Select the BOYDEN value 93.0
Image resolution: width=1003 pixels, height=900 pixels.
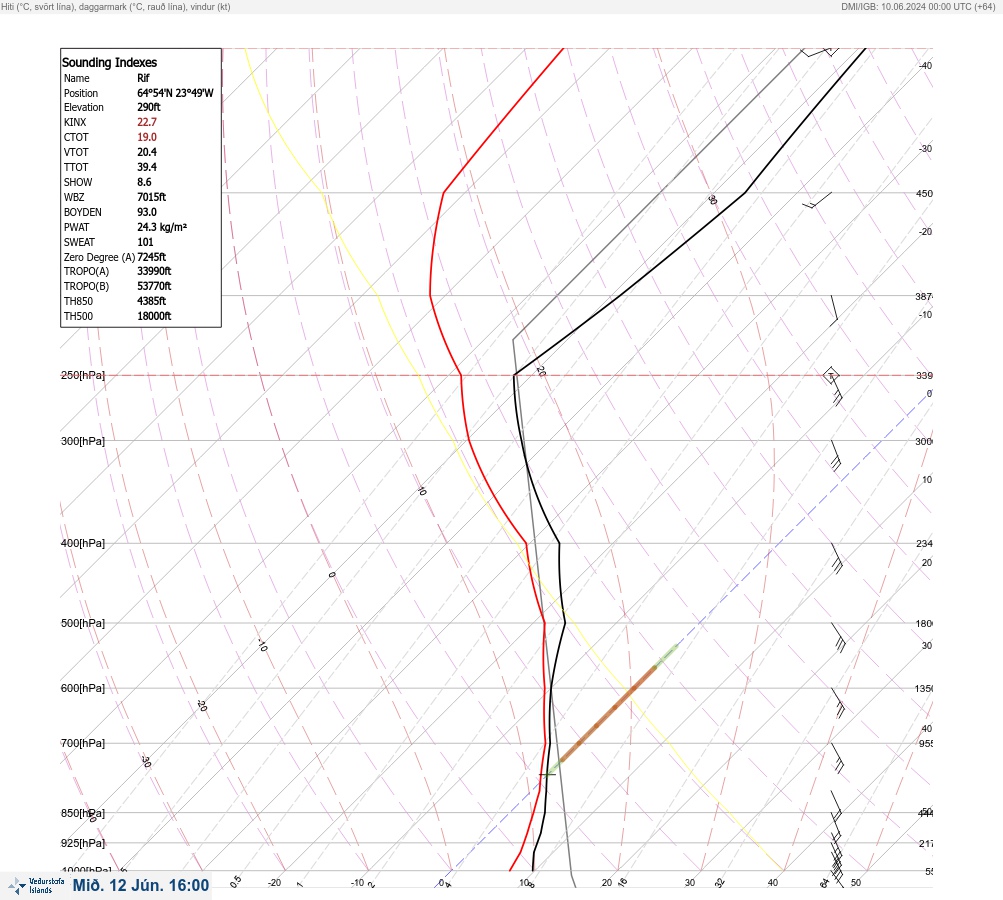tap(146, 212)
